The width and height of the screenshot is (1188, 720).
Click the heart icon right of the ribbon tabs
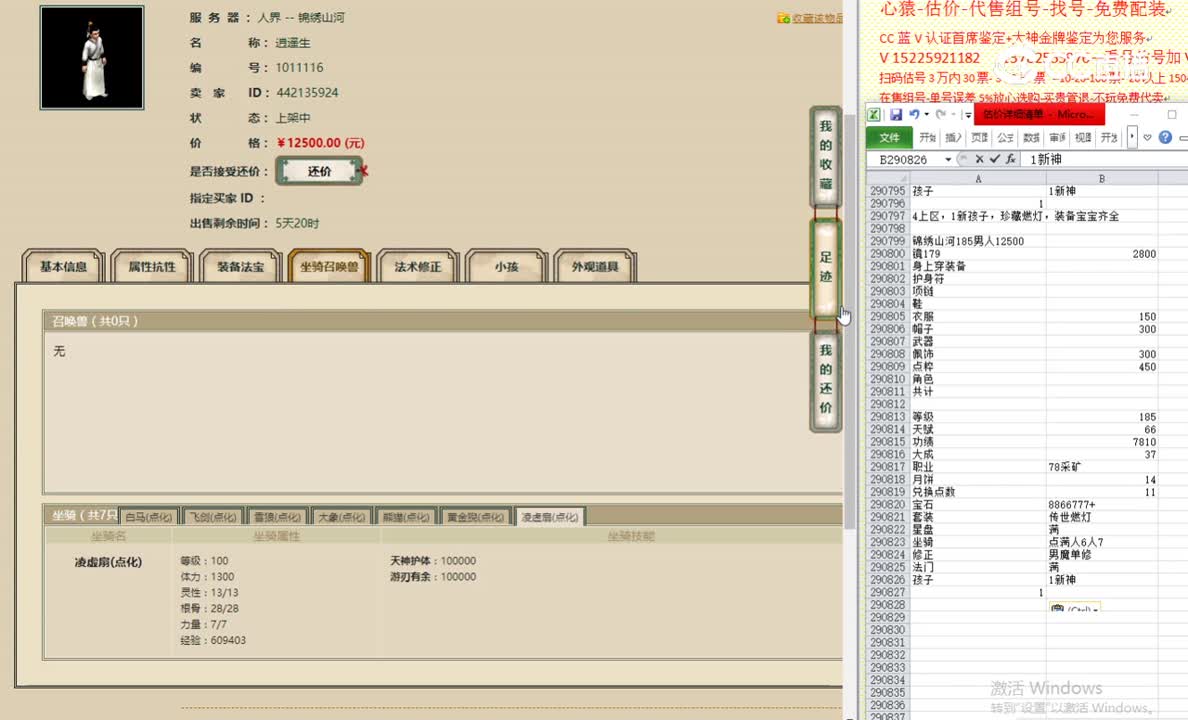coord(1145,138)
